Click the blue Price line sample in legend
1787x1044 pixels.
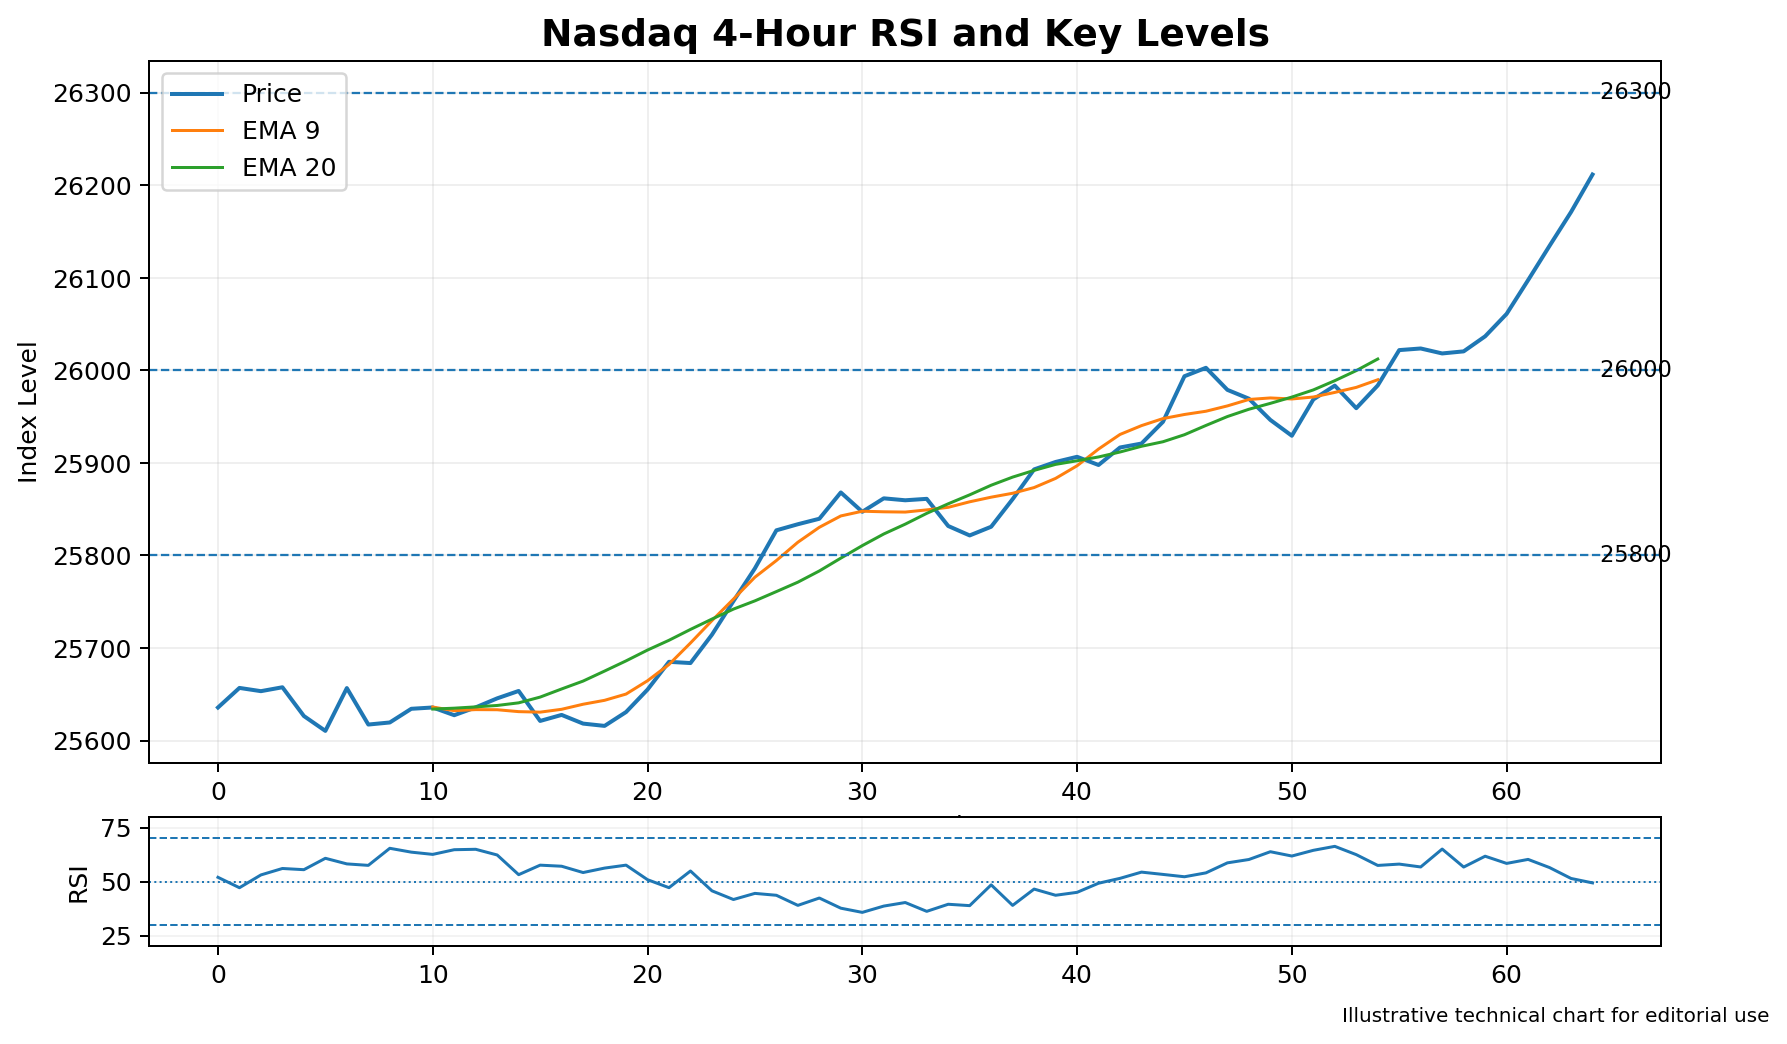point(197,95)
